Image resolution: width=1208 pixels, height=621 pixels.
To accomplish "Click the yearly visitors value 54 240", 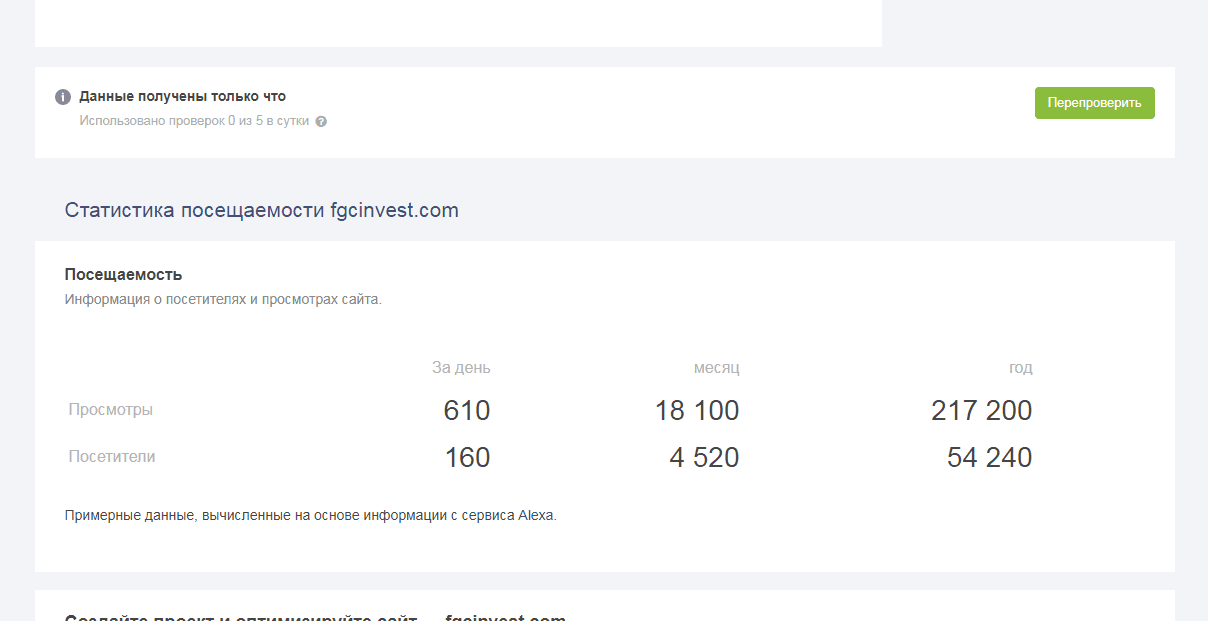I will click(989, 458).
